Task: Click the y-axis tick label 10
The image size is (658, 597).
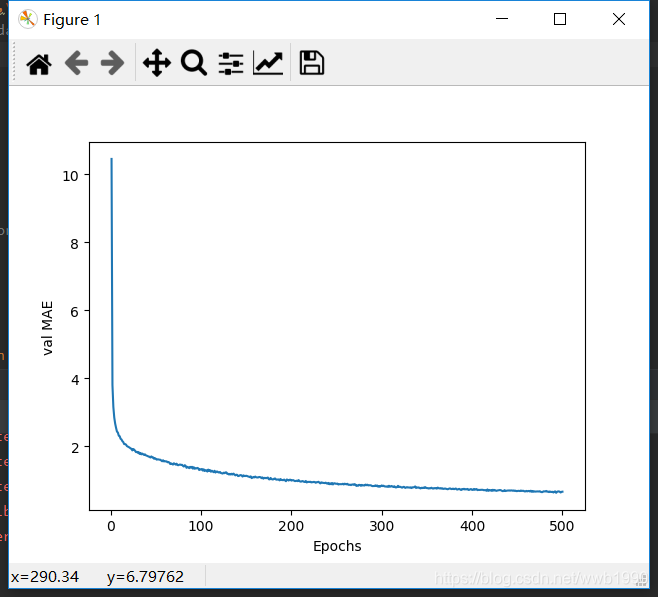Action: point(70,176)
